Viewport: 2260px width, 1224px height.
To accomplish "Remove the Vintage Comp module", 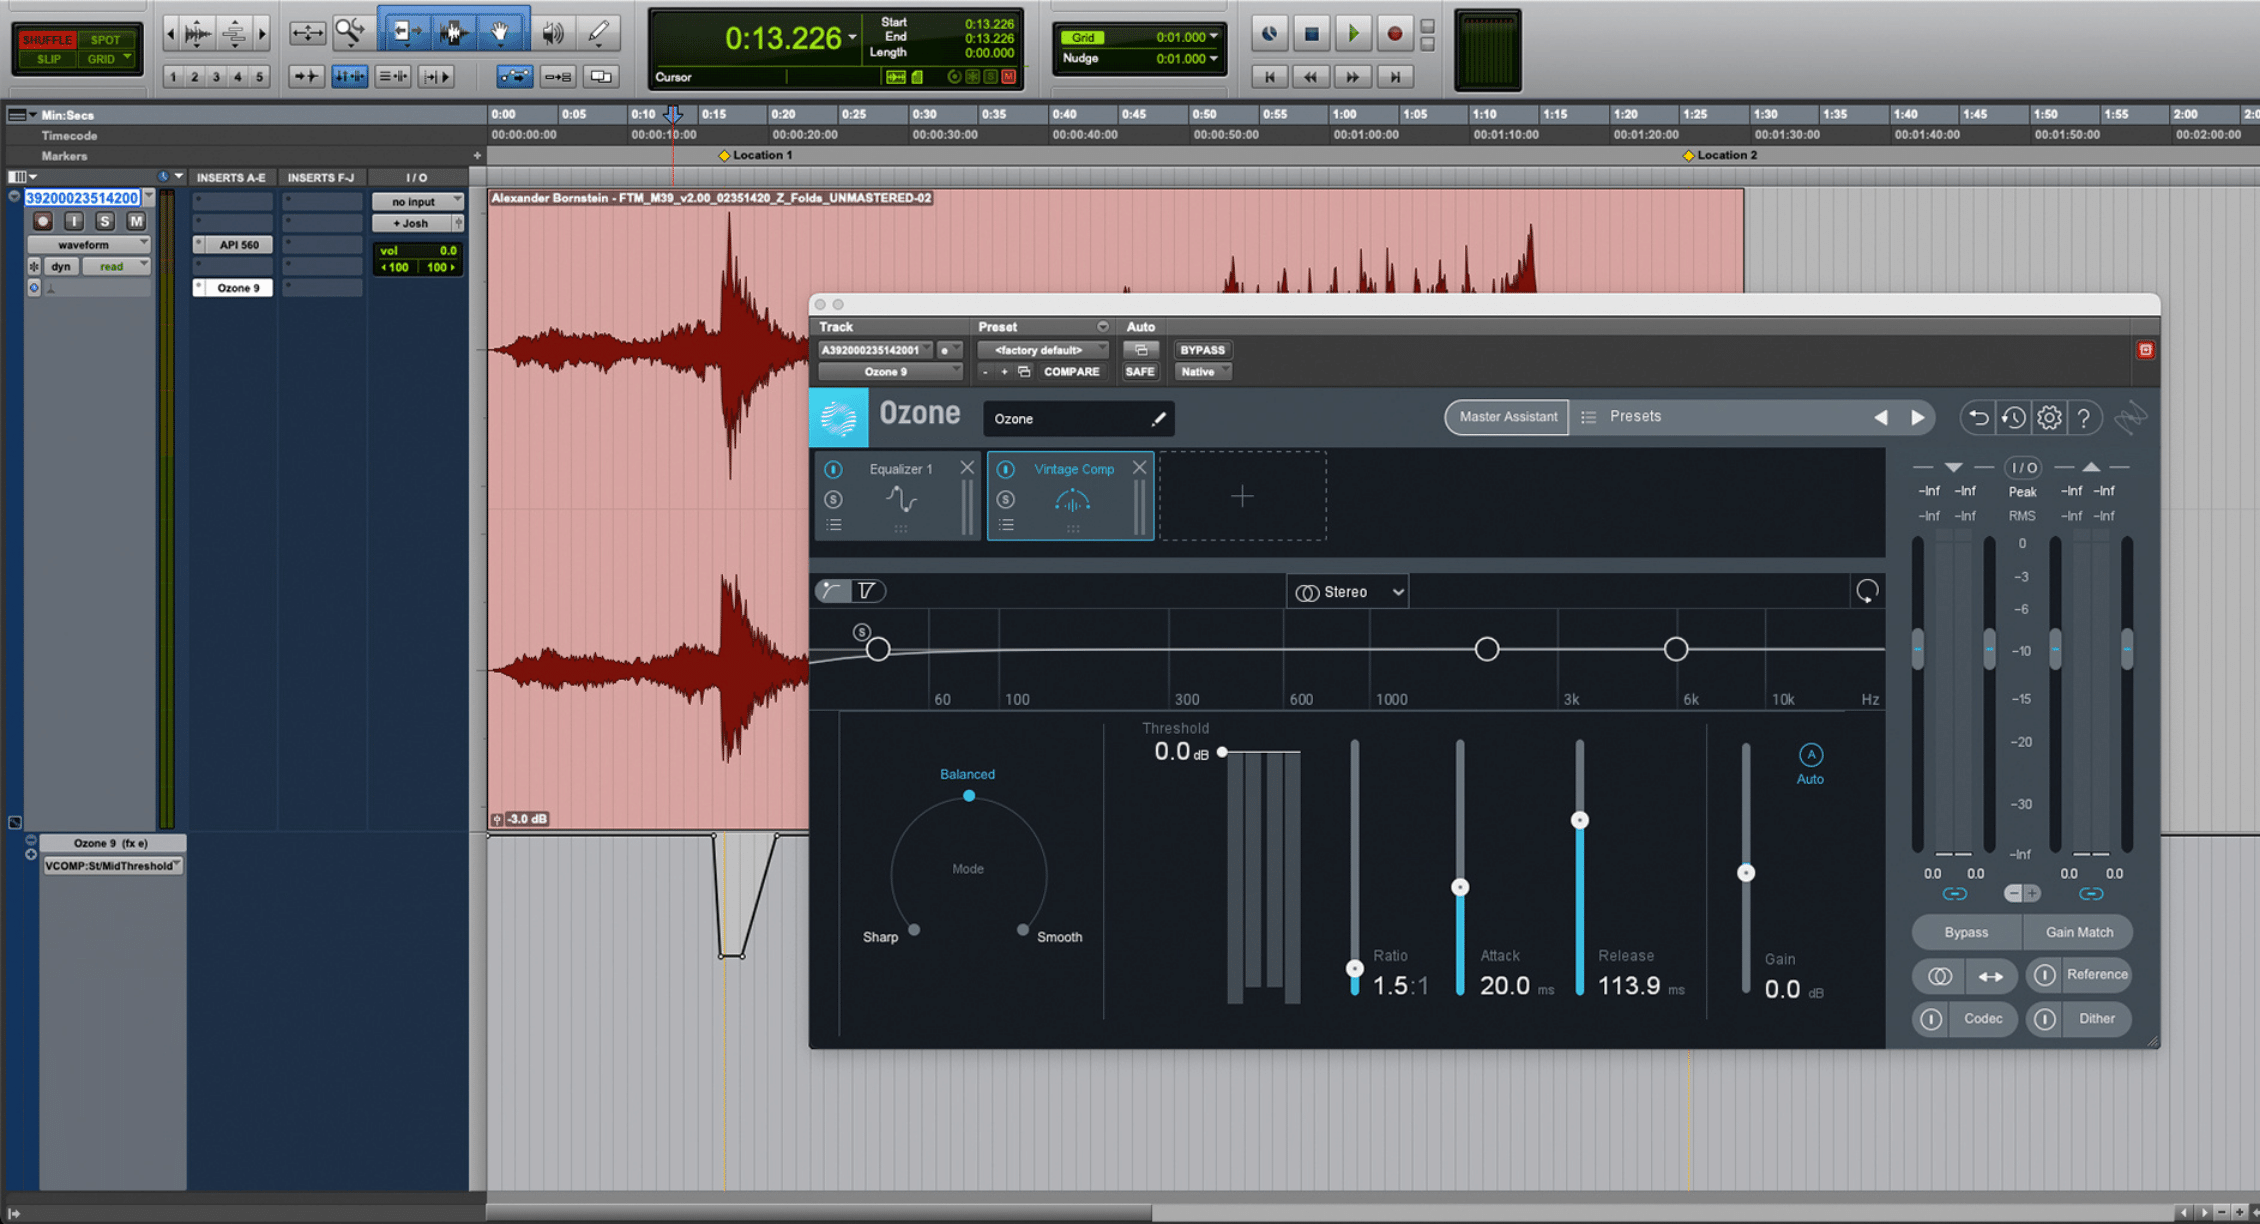I will point(1139,468).
